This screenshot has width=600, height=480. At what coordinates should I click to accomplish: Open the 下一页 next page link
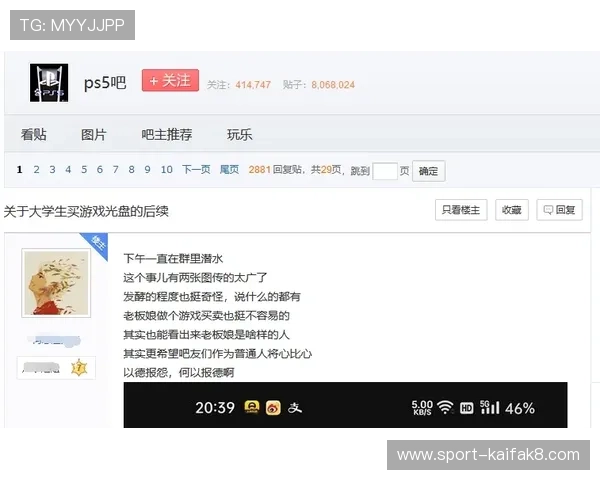[196, 169]
